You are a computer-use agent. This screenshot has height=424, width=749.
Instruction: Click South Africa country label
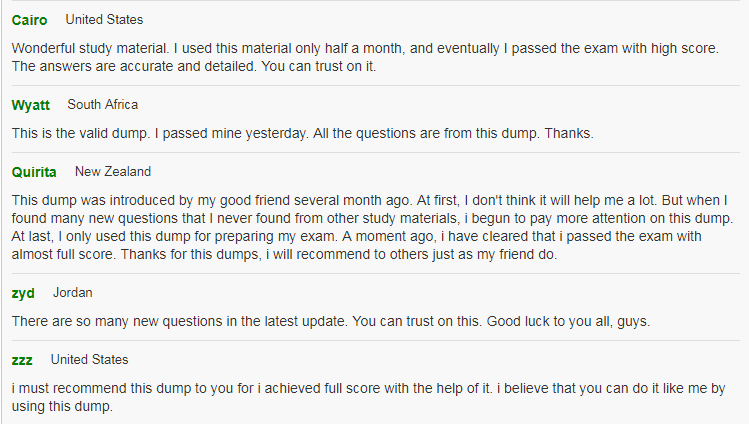(103, 105)
